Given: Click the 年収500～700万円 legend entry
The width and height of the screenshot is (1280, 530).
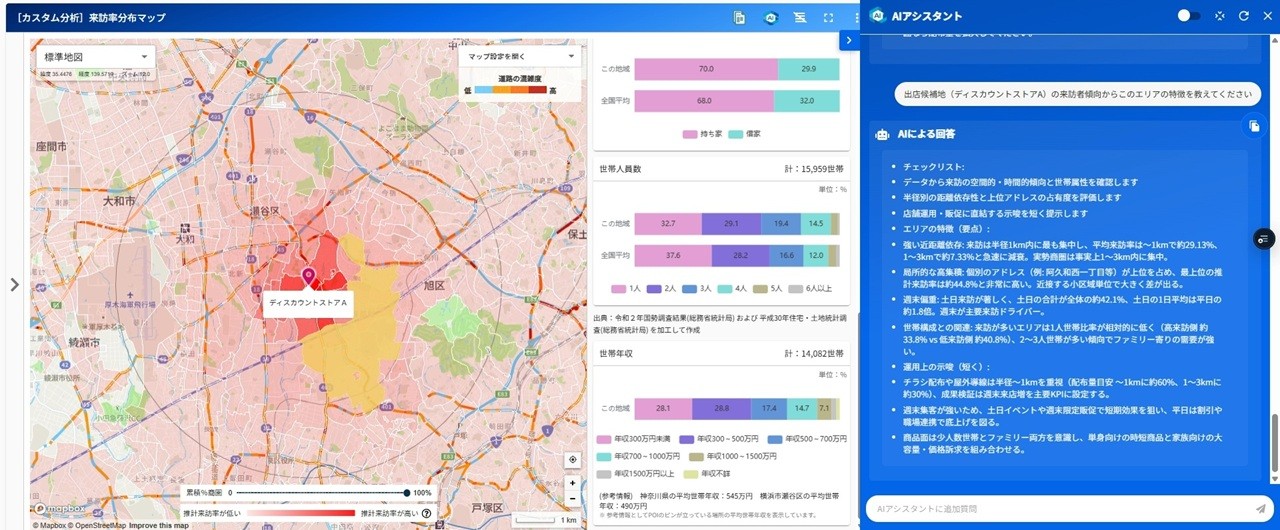Looking at the screenshot, I should click(809, 439).
